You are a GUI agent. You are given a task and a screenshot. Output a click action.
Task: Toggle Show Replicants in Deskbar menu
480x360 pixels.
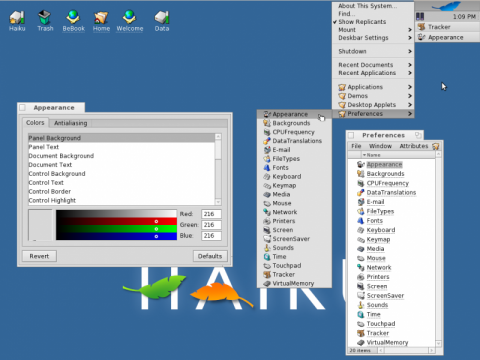pos(373,22)
